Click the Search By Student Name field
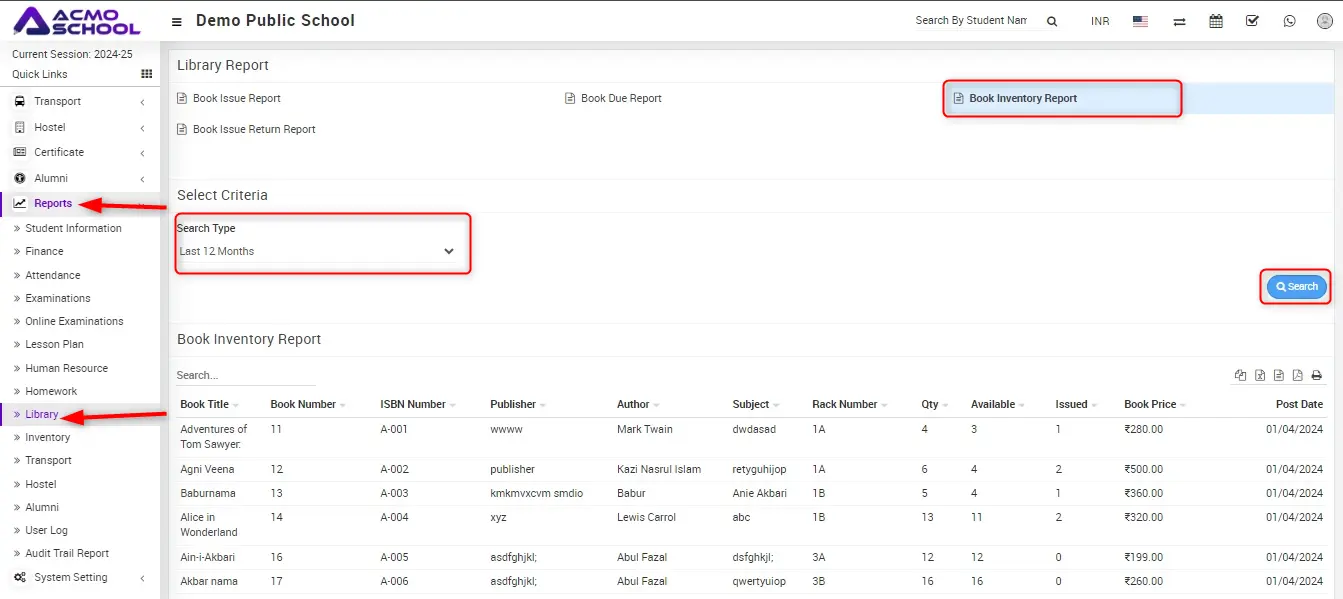This screenshot has height=599, width=1343. tap(970, 21)
